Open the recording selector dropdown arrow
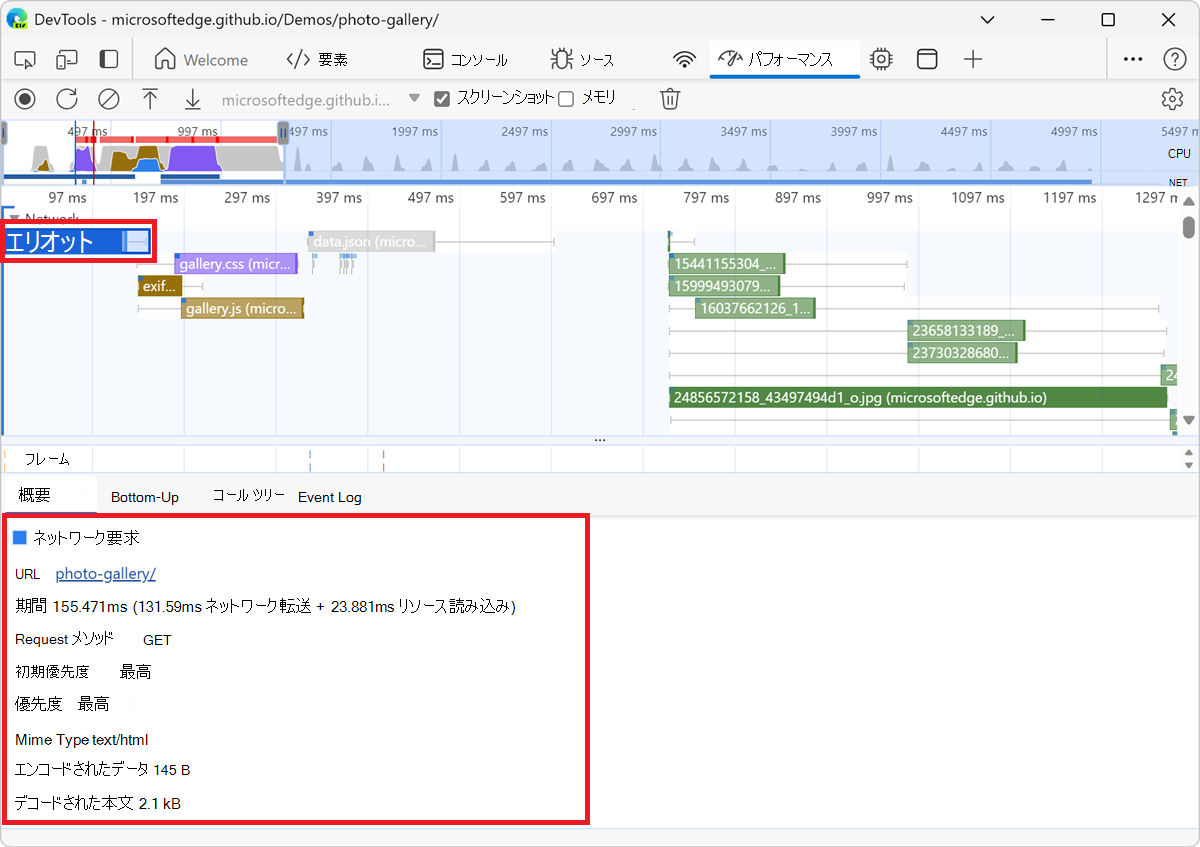Viewport: 1200px width, 847px height. 414,99
